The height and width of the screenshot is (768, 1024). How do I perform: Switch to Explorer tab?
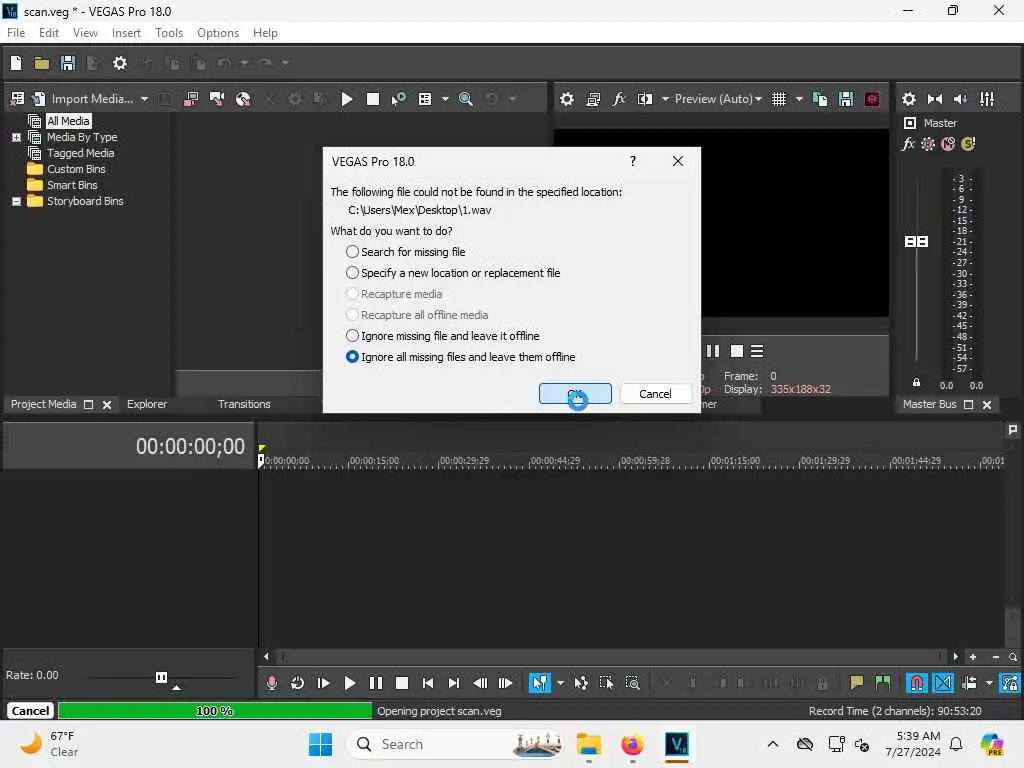click(x=147, y=404)
